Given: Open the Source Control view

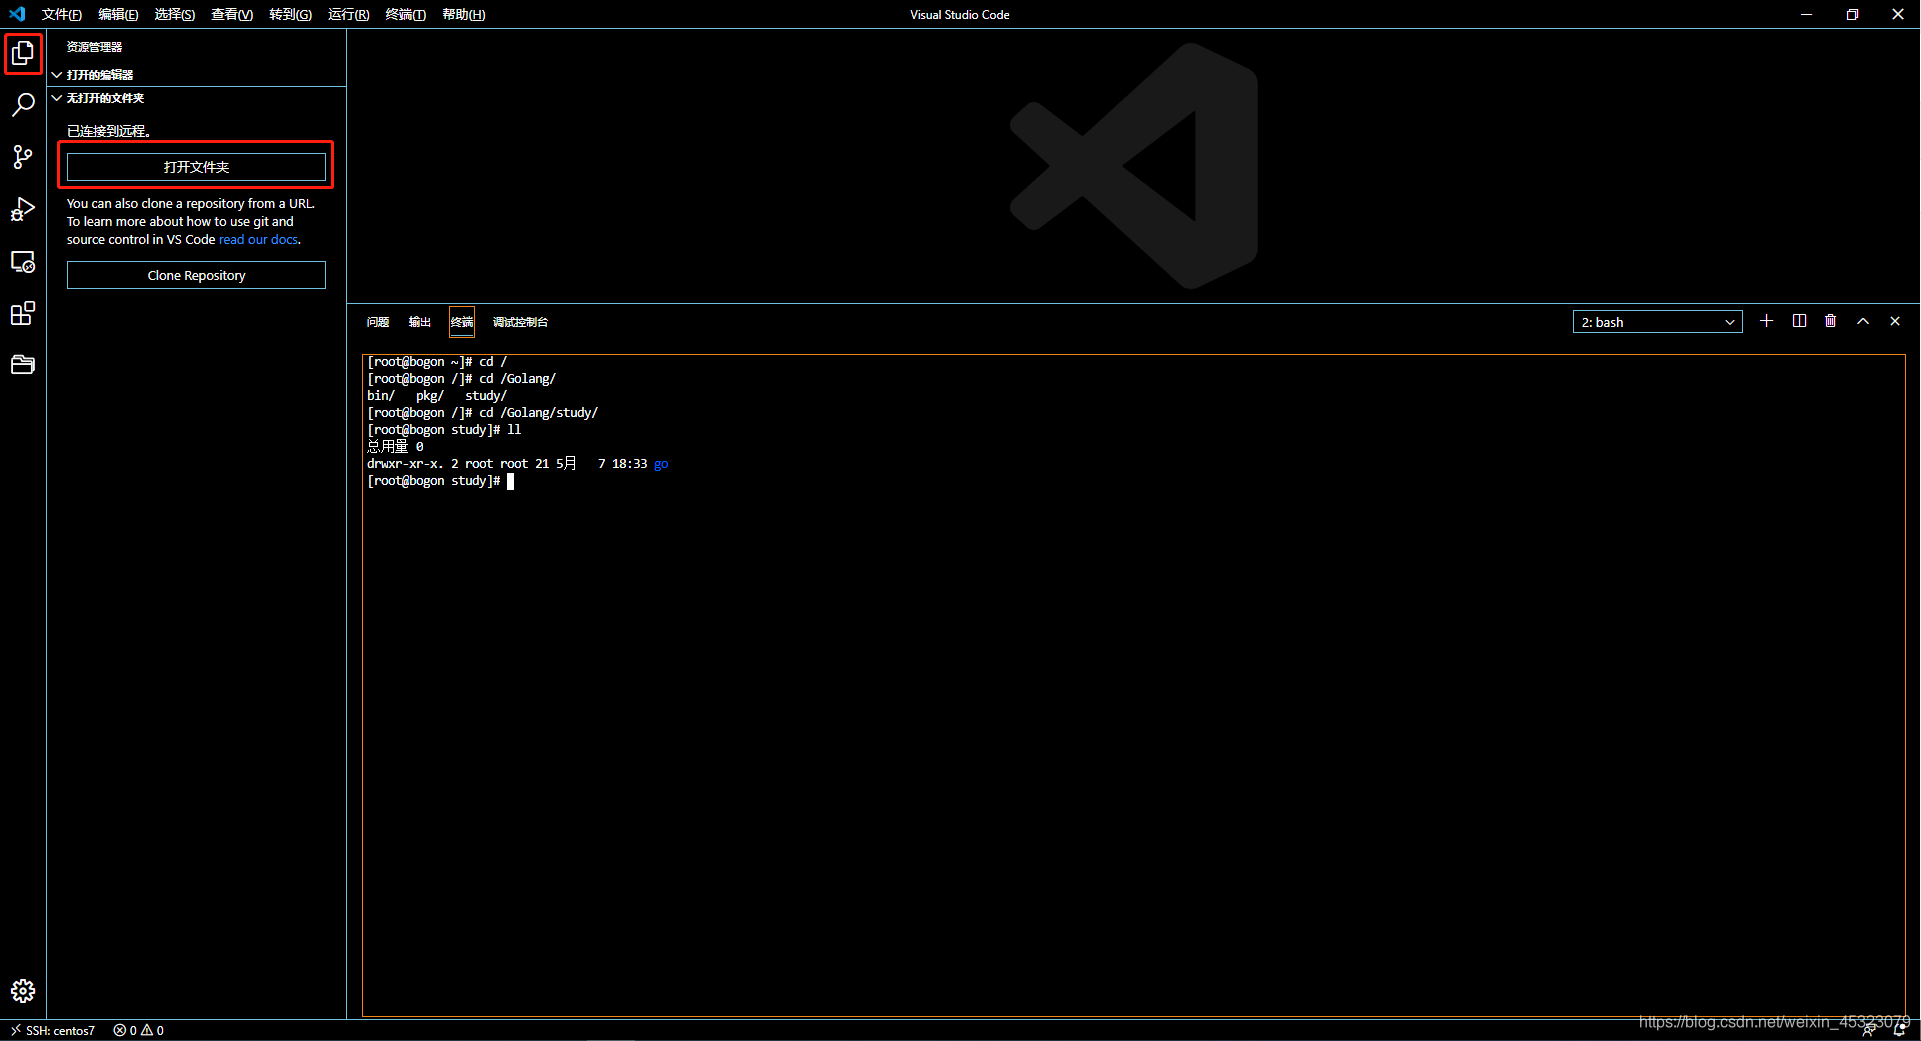Looking at the screenshot, I should pyautogui.click(x=23, y=157).
